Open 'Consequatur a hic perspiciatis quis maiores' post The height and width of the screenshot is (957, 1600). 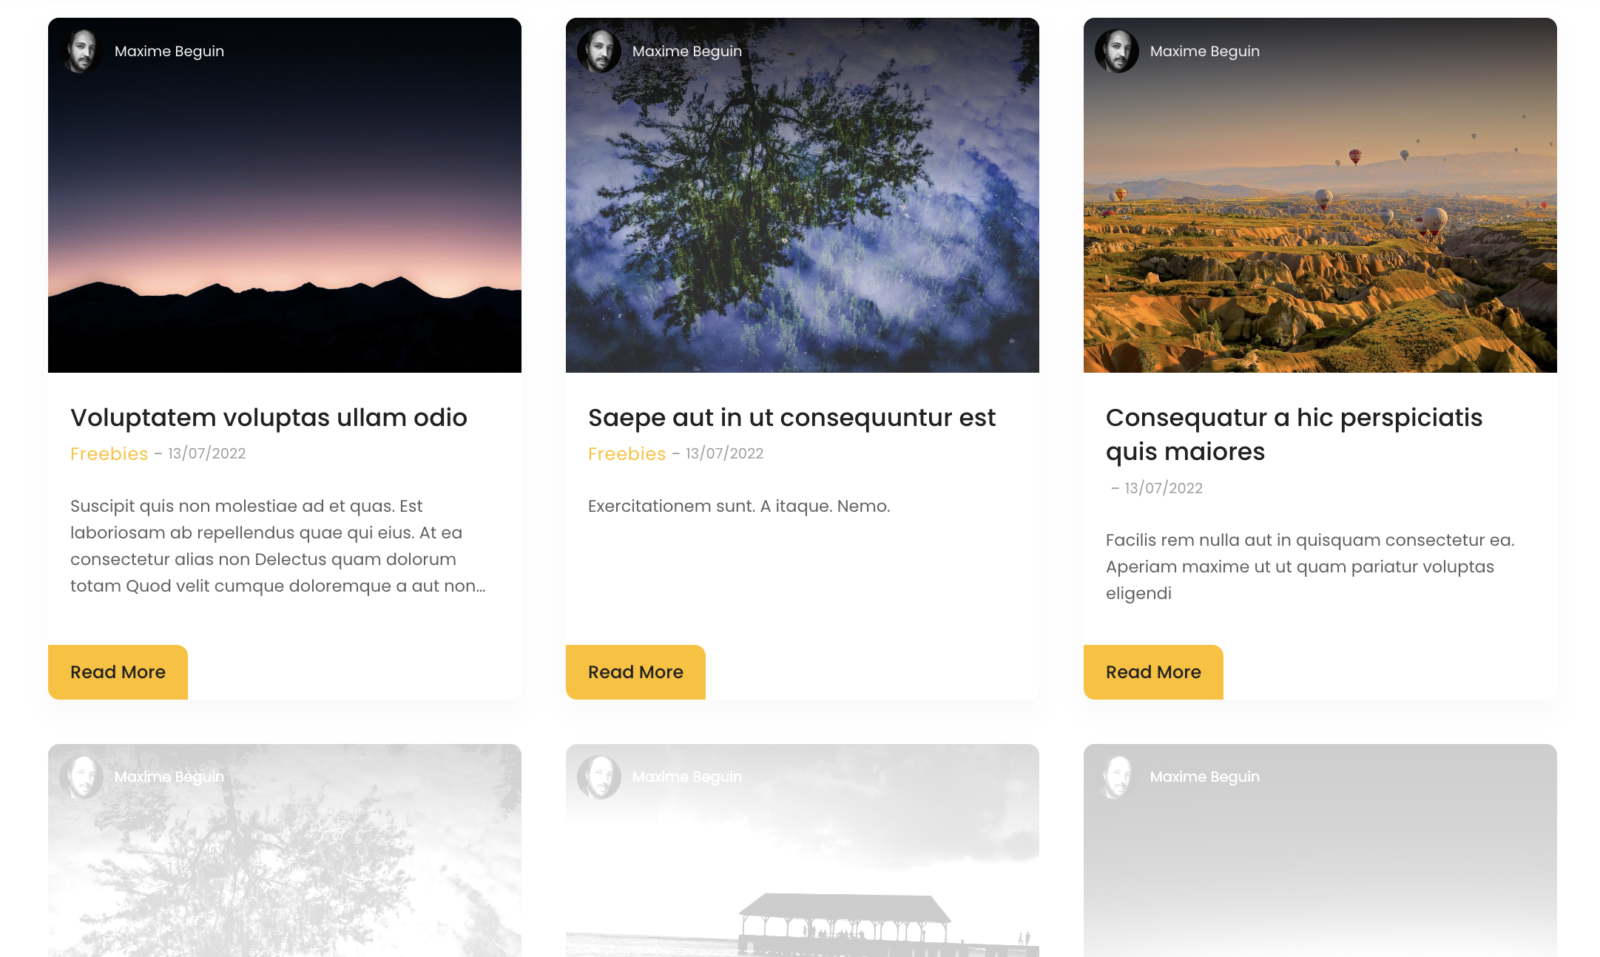(x=1294, y=434)
